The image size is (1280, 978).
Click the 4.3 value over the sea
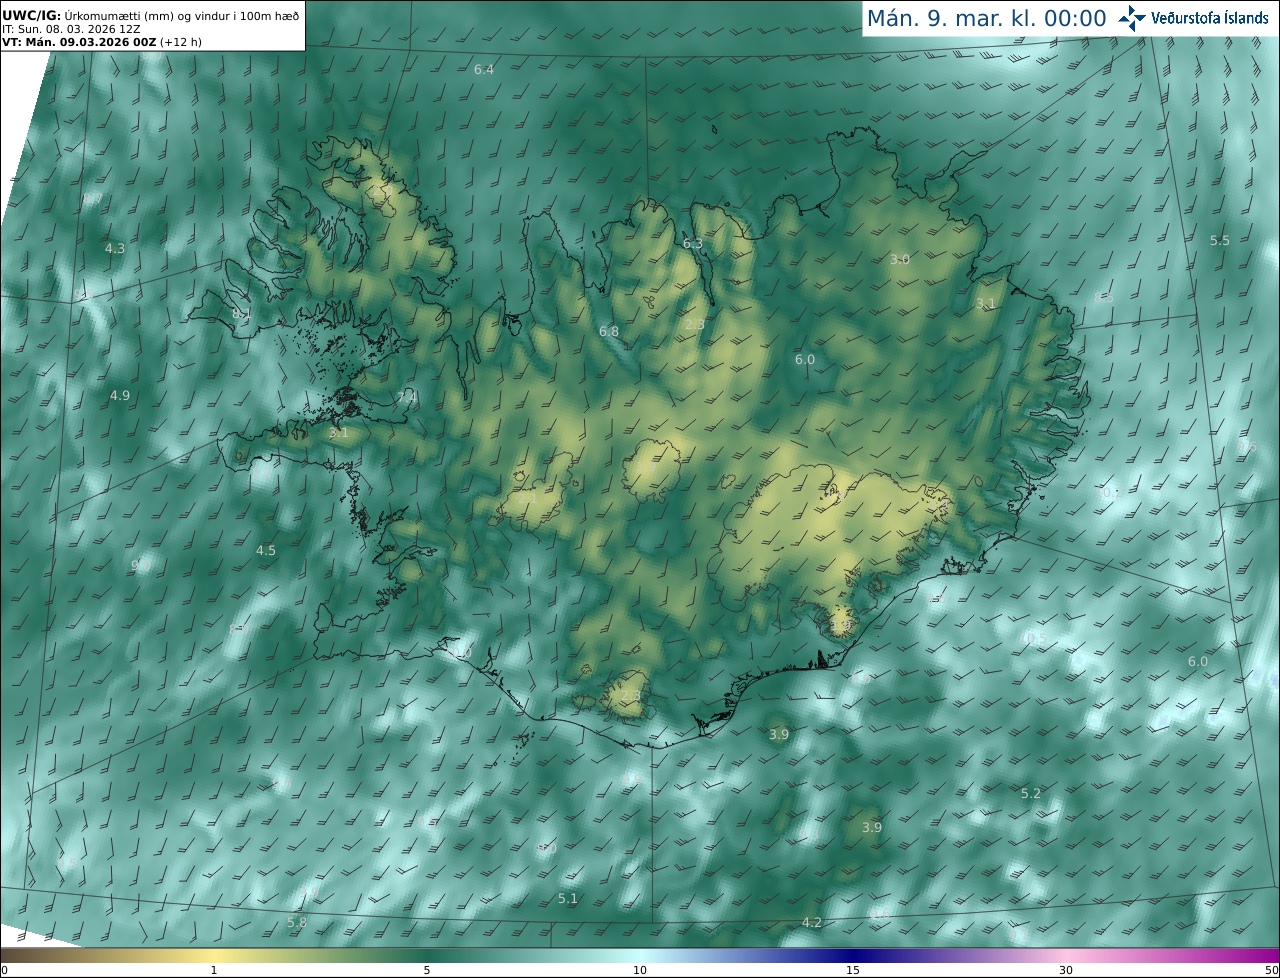pyautogui.click(x=115, y=248)
